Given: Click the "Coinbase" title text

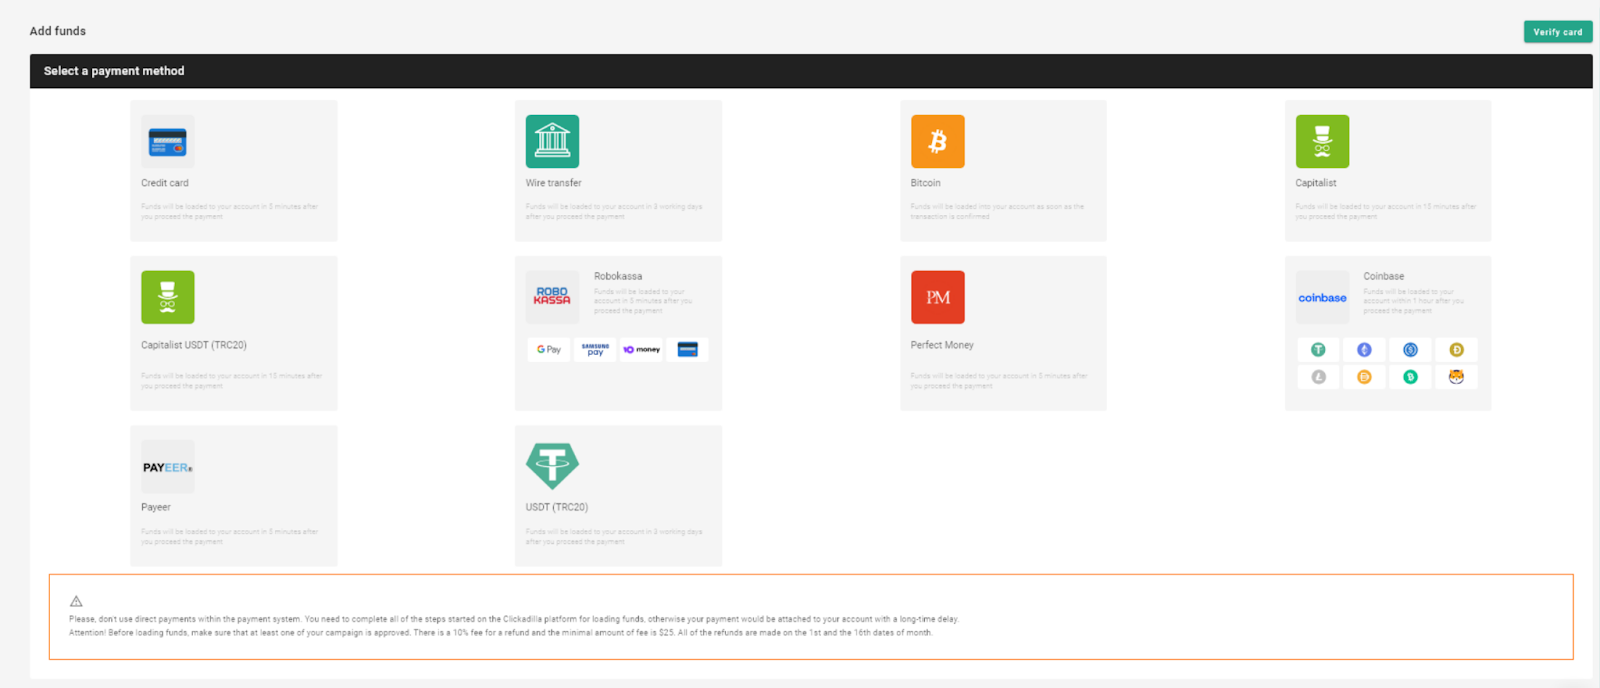Looking at the screenshot, I should pos(1384,276).
